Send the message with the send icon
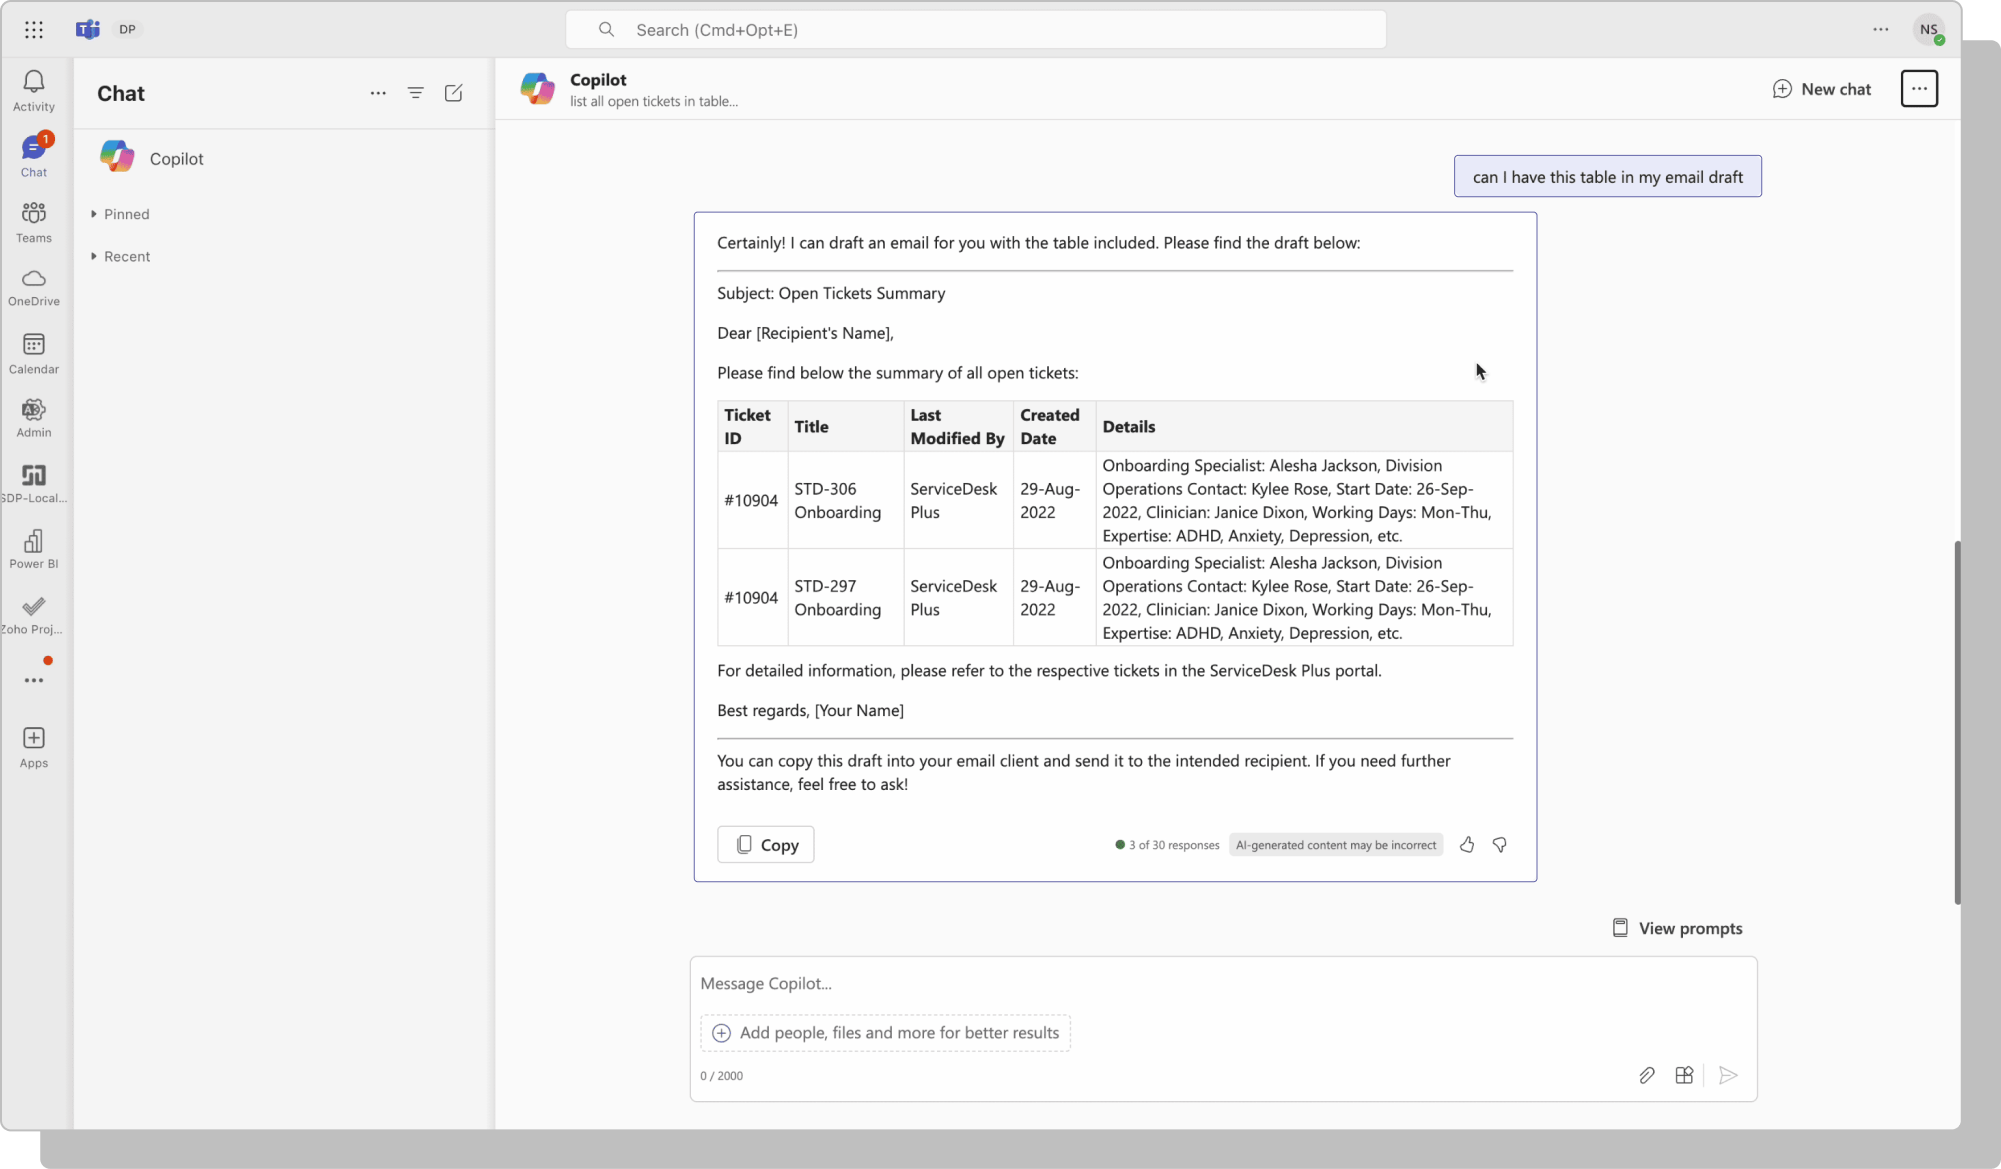The height and width of the screenshot is (1169, 2001). pos(1728,1075)
